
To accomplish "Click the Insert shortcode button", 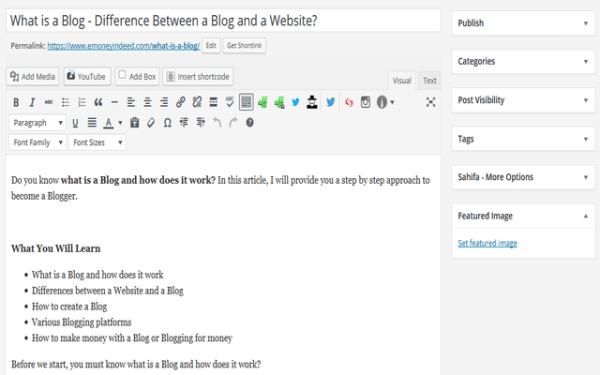I will 198,77.
